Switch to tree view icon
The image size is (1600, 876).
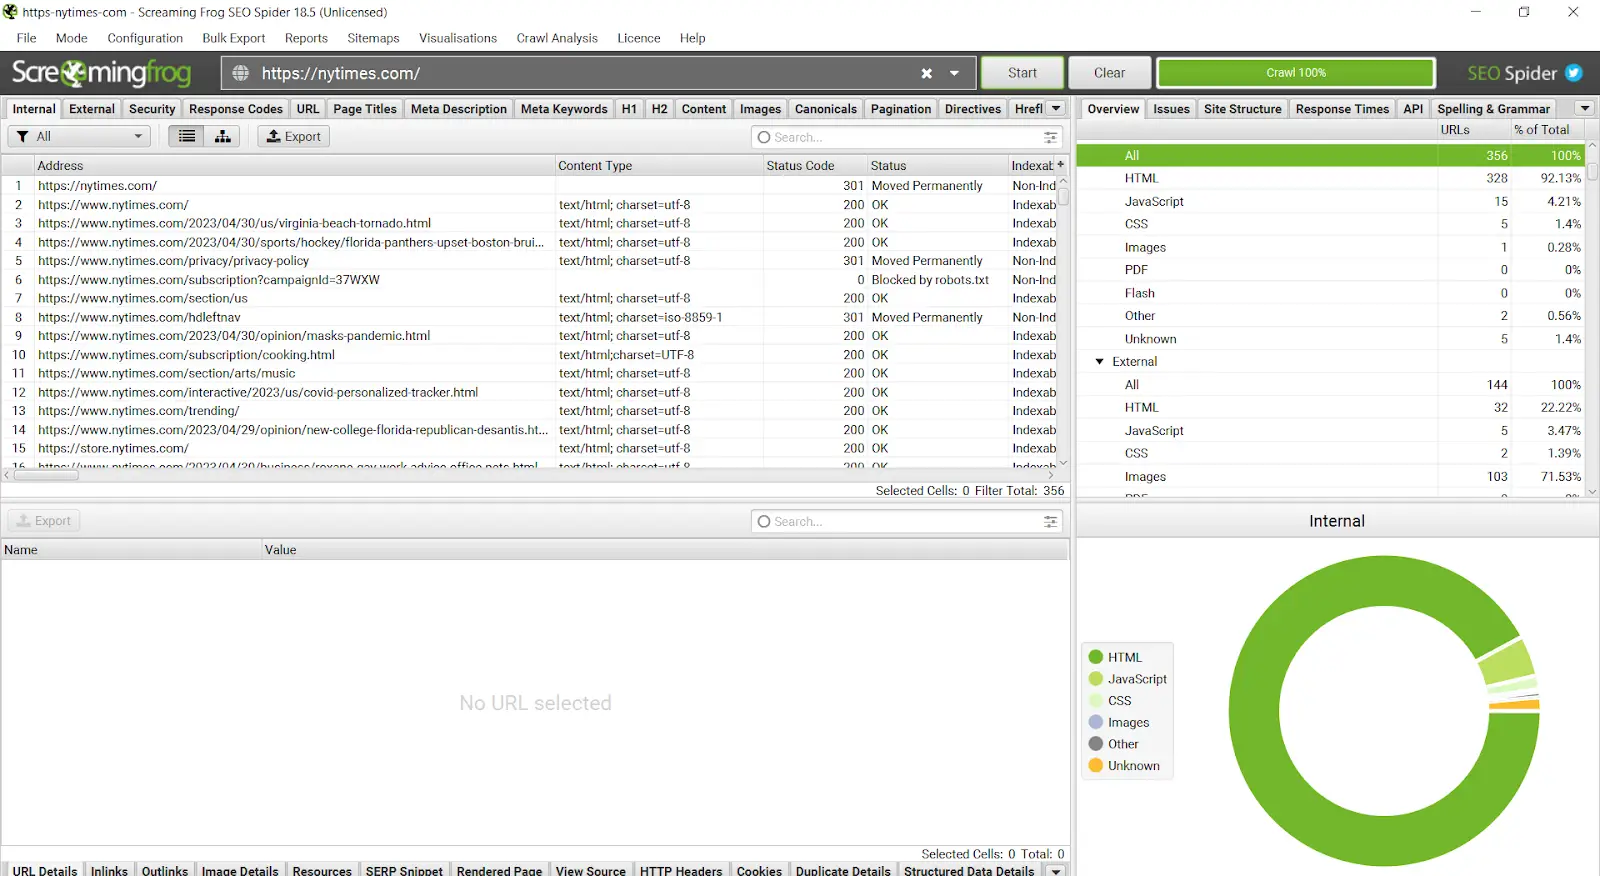pos(222,136)
